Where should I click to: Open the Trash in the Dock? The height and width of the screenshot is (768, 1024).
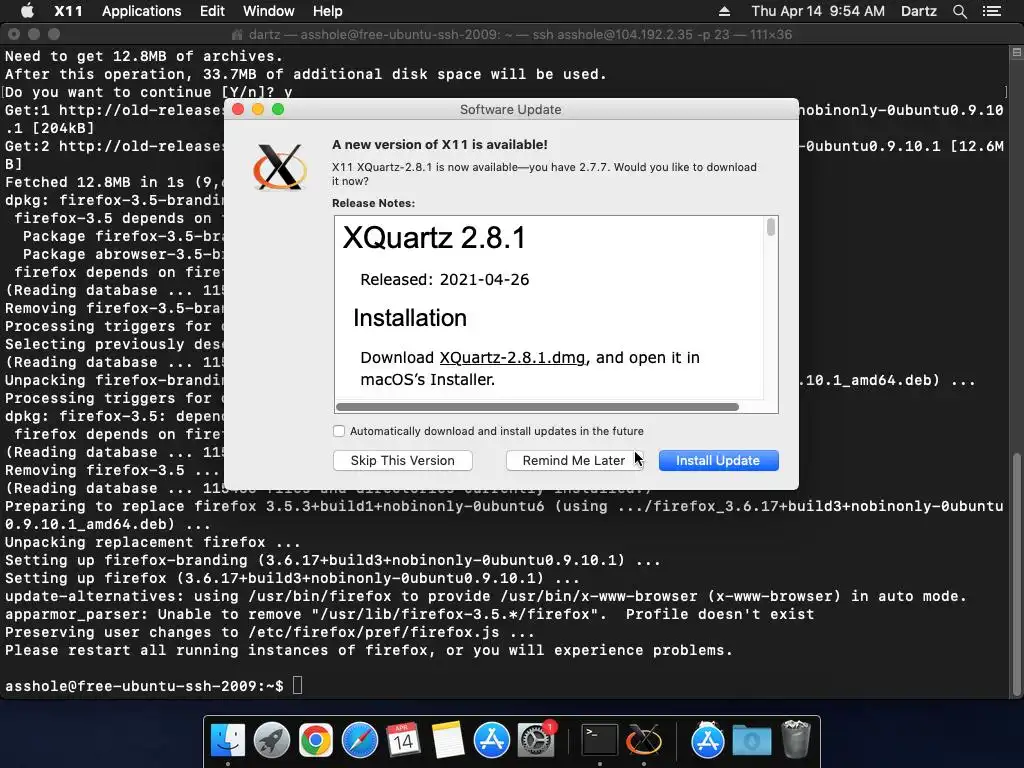[x=795, y=739]
